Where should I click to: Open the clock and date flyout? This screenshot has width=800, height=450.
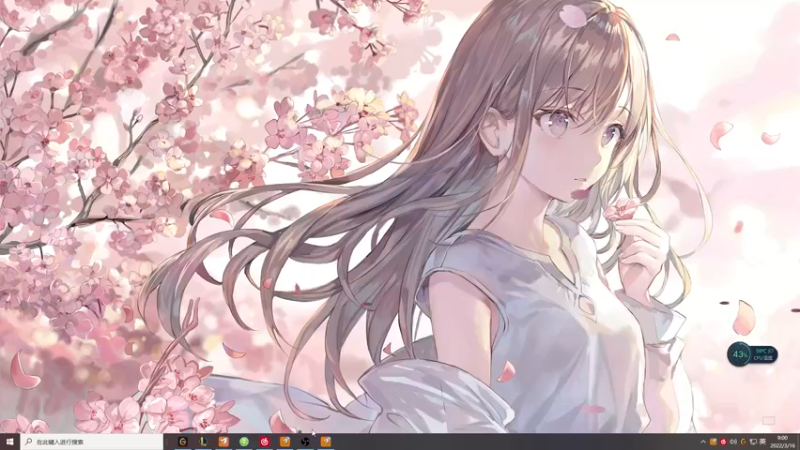783,442
